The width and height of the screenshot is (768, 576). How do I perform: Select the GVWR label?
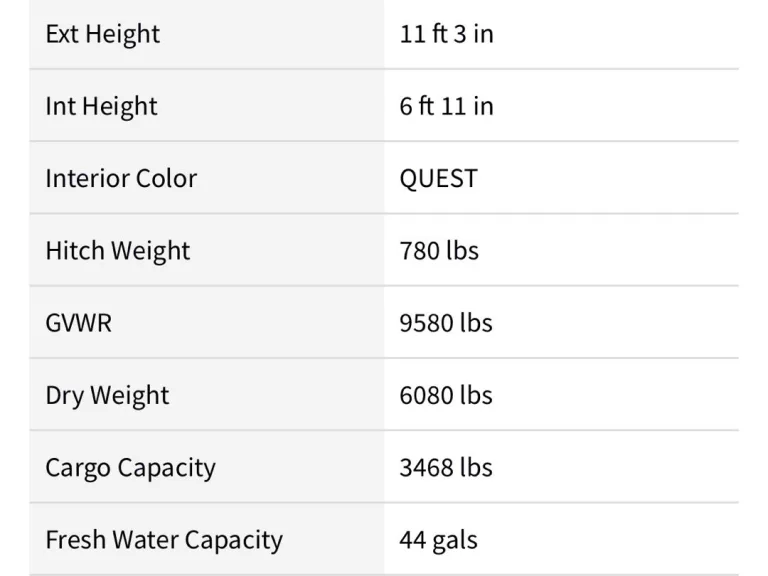pyautogui.click(x=78, y=323)
